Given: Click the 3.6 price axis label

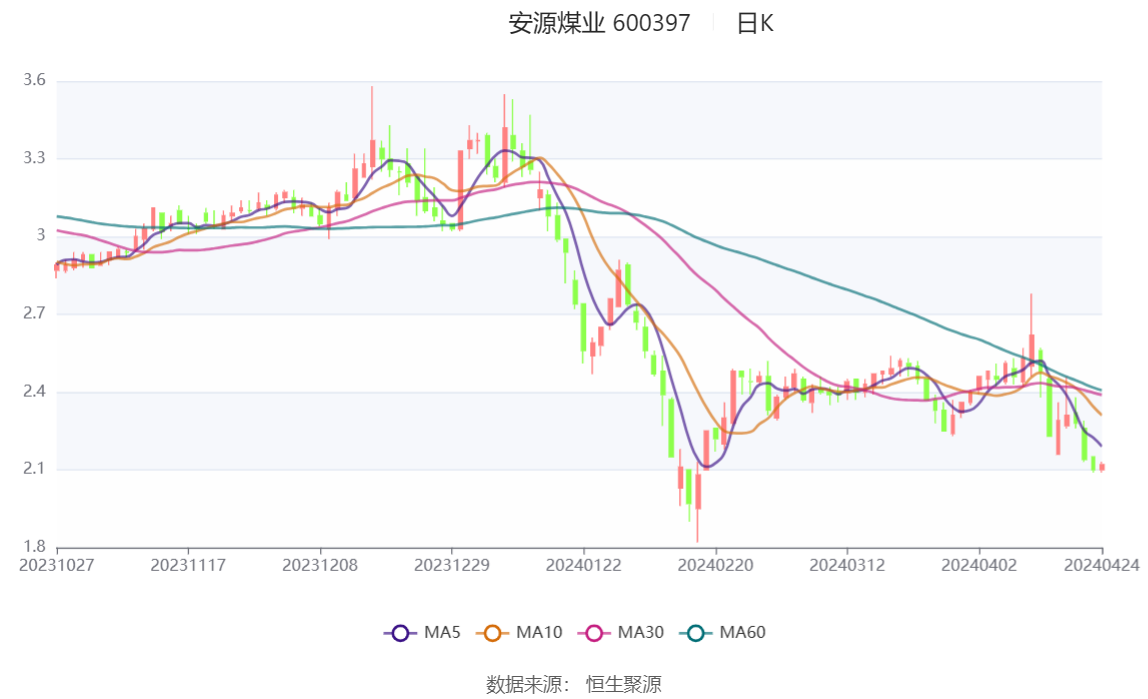Looking at the screenshot, I should (x=35, y=80).
